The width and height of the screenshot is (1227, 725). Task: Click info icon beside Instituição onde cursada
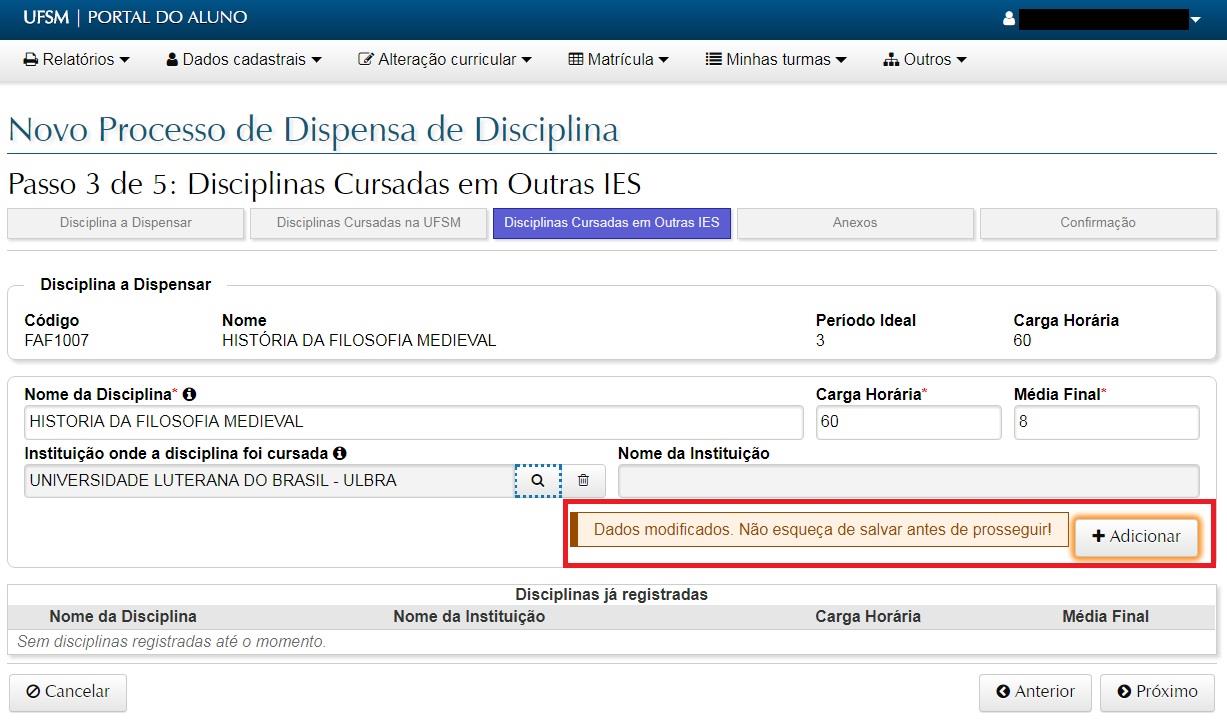340,453
